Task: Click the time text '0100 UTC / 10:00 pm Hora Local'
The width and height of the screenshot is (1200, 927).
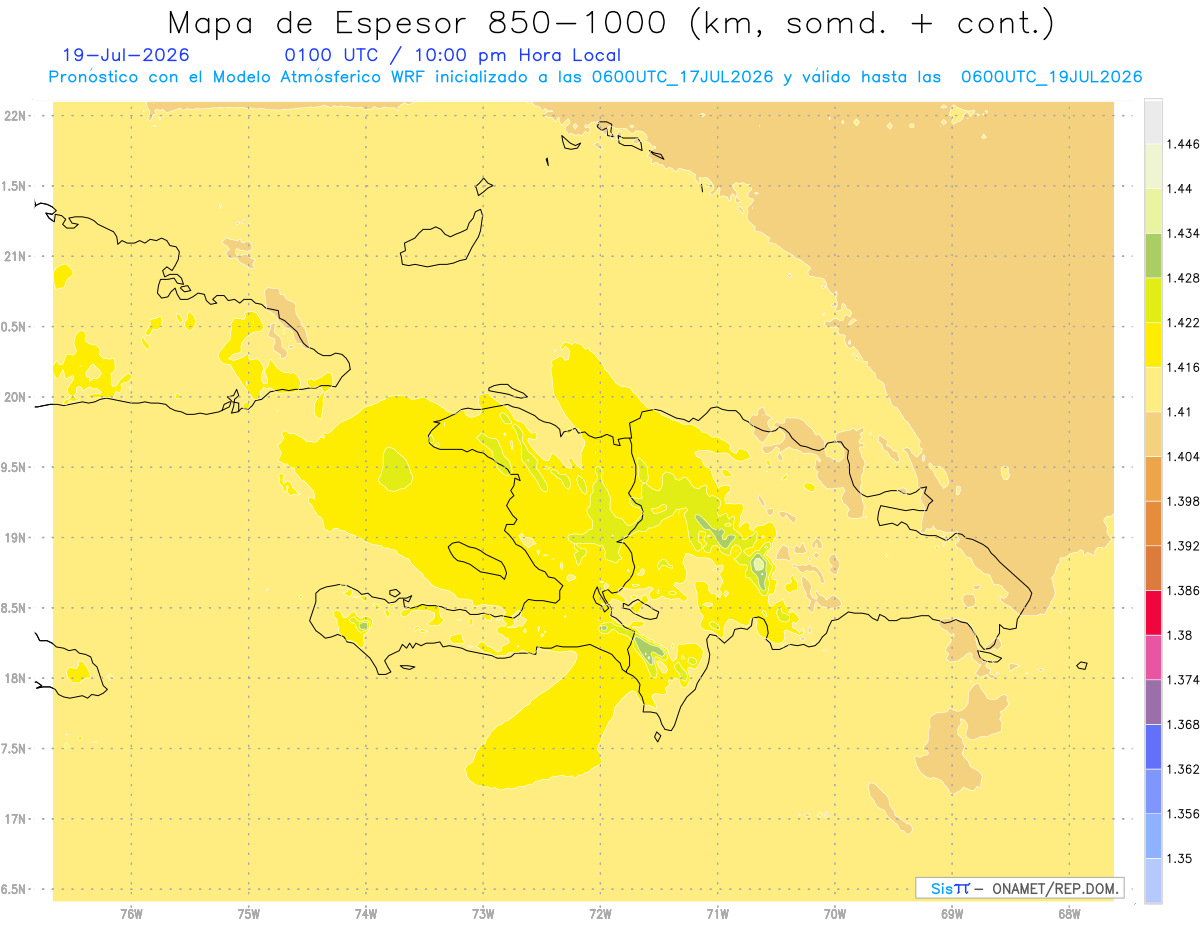Action: [453, 56]
